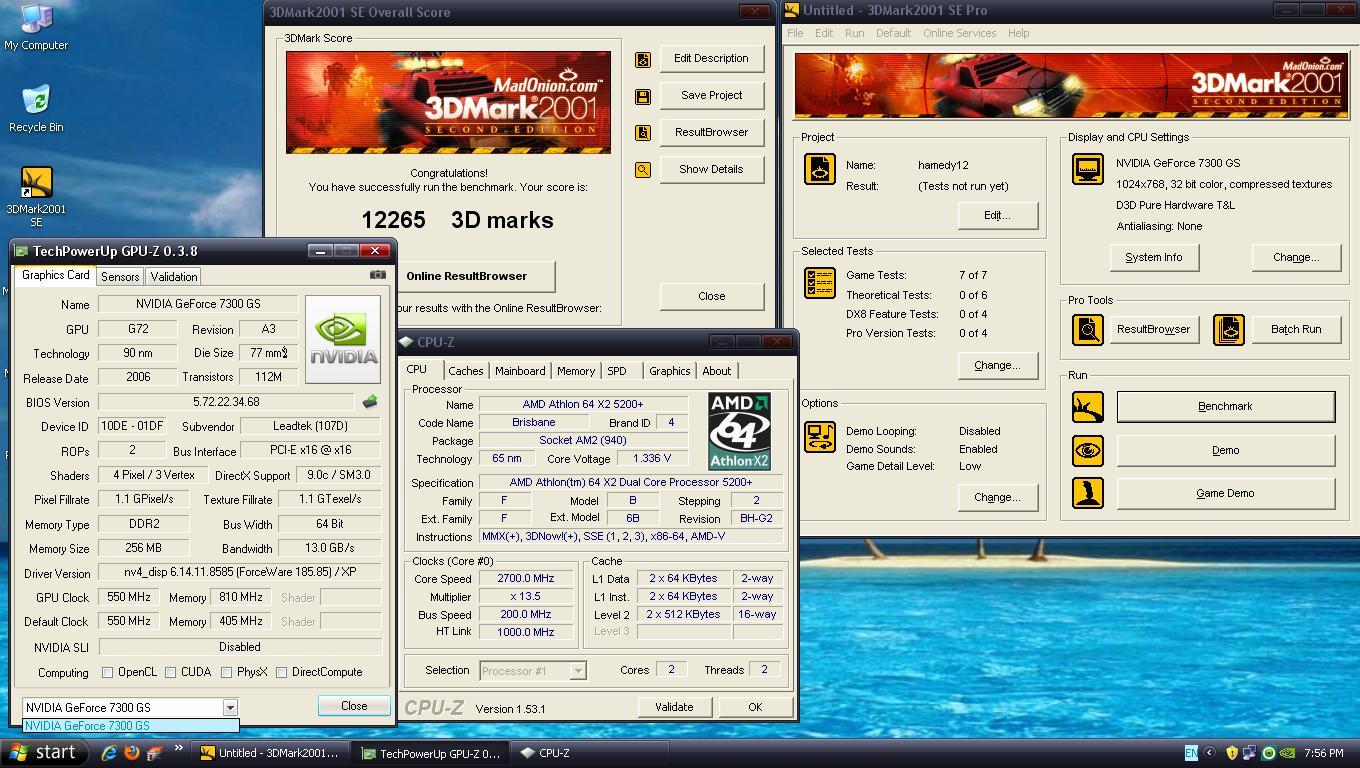
Task: Open My Computer desktop icon
Action: [x=36, y=27]
